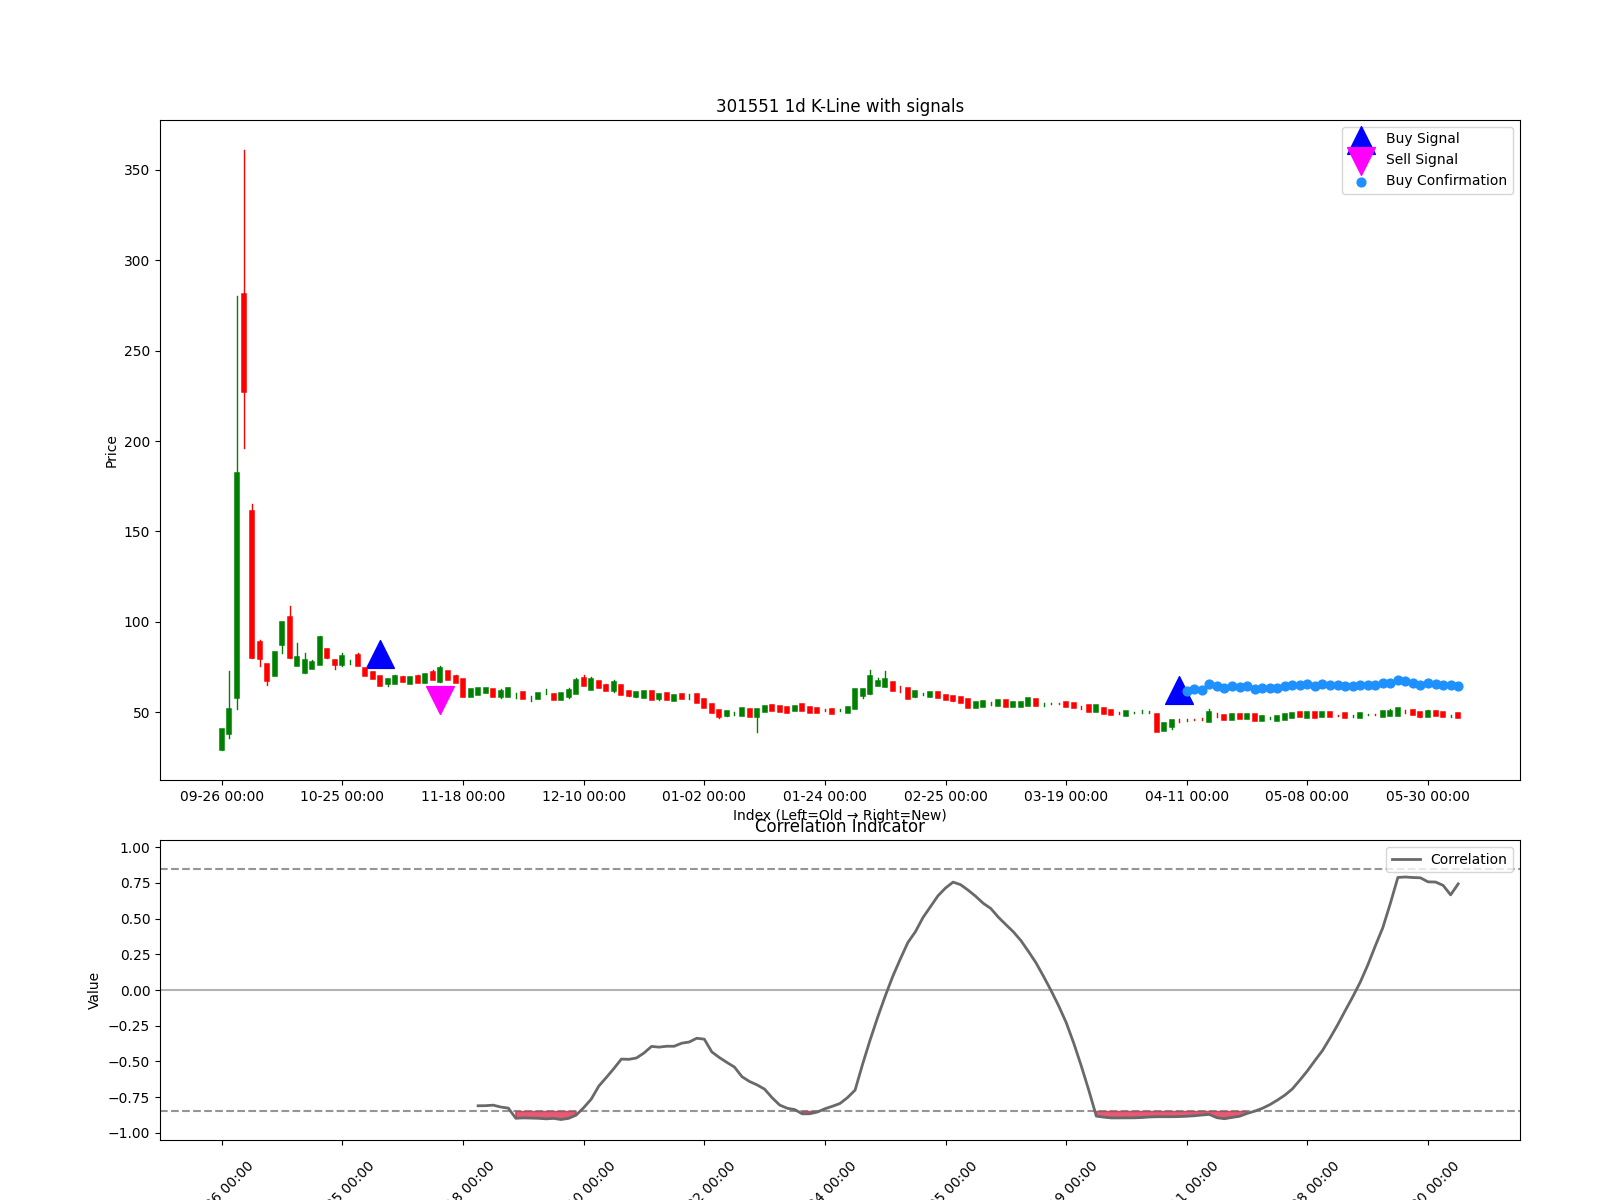This screenshot has height=1200, width=1600.
Task: Click the 100 price tick label
Action: pos(137,623)
